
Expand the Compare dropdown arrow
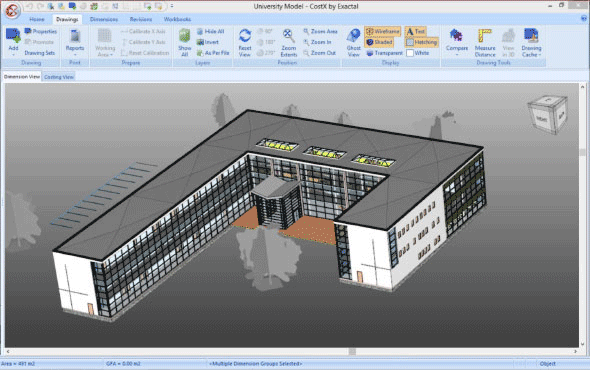[456, 55]
